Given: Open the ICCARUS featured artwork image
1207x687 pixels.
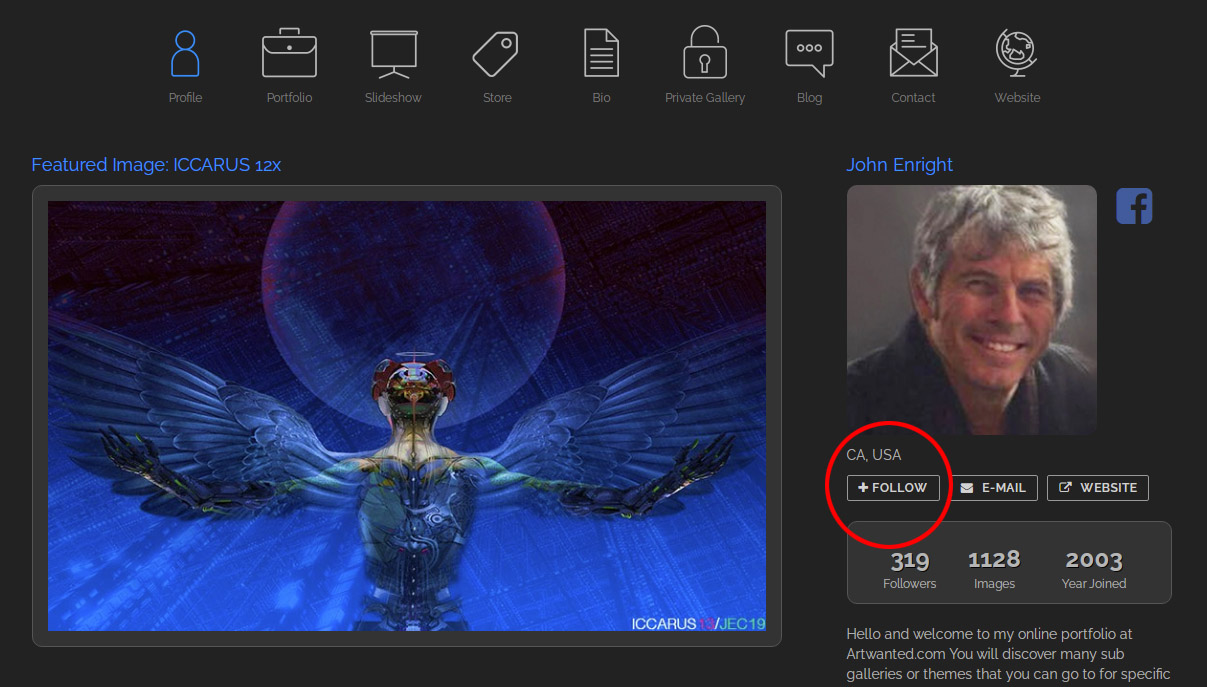Looking at the screenshot, I should click(x=406, y=416).
